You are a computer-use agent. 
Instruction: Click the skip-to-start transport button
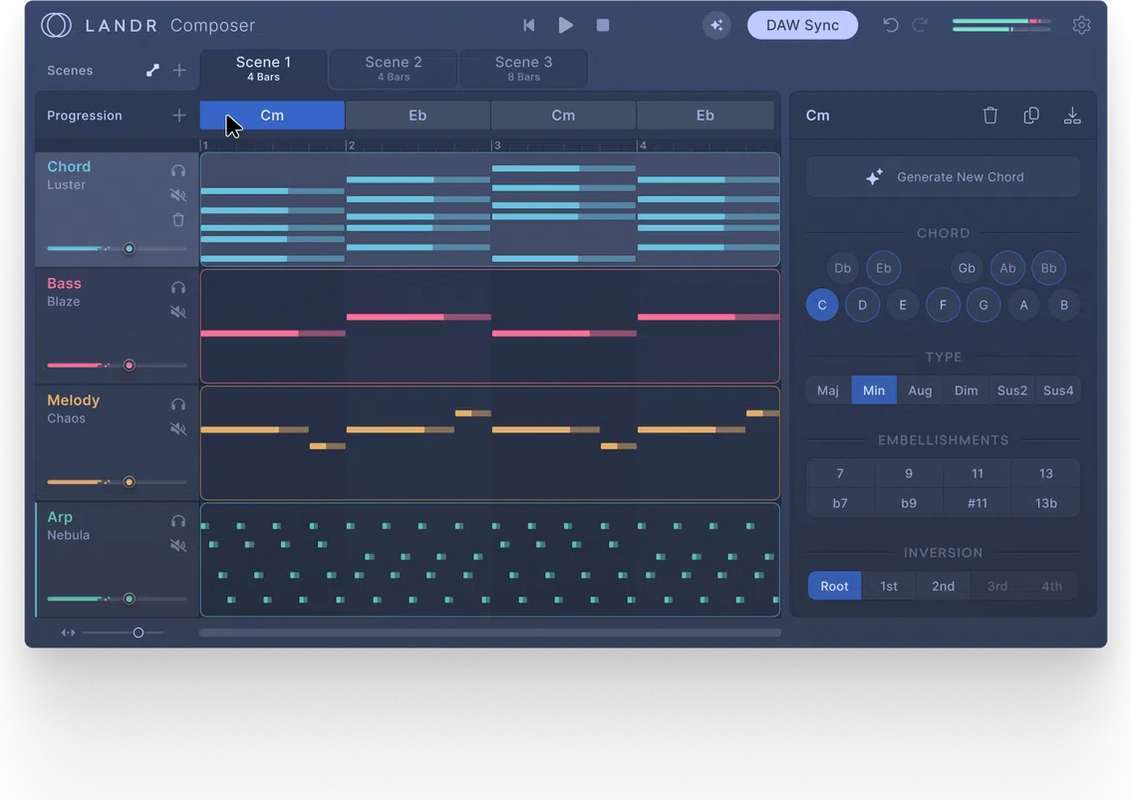(x=529, y=25)
